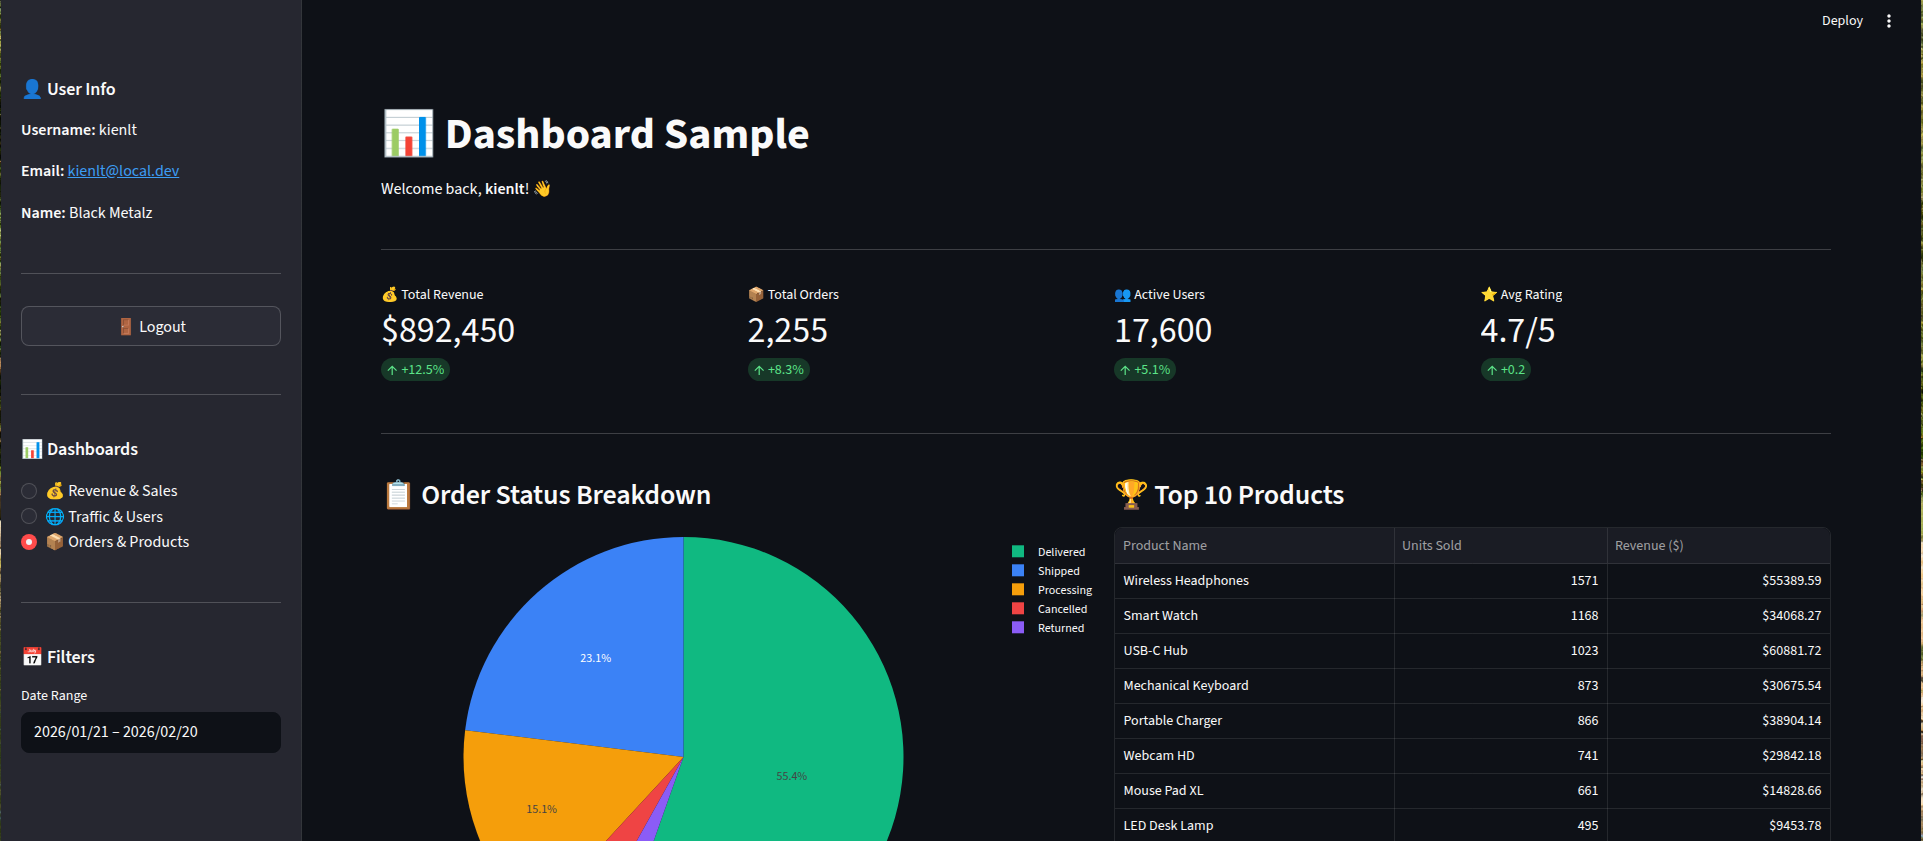Click the clipboard icon beside Order Status Breakdown

coord(398,495)
